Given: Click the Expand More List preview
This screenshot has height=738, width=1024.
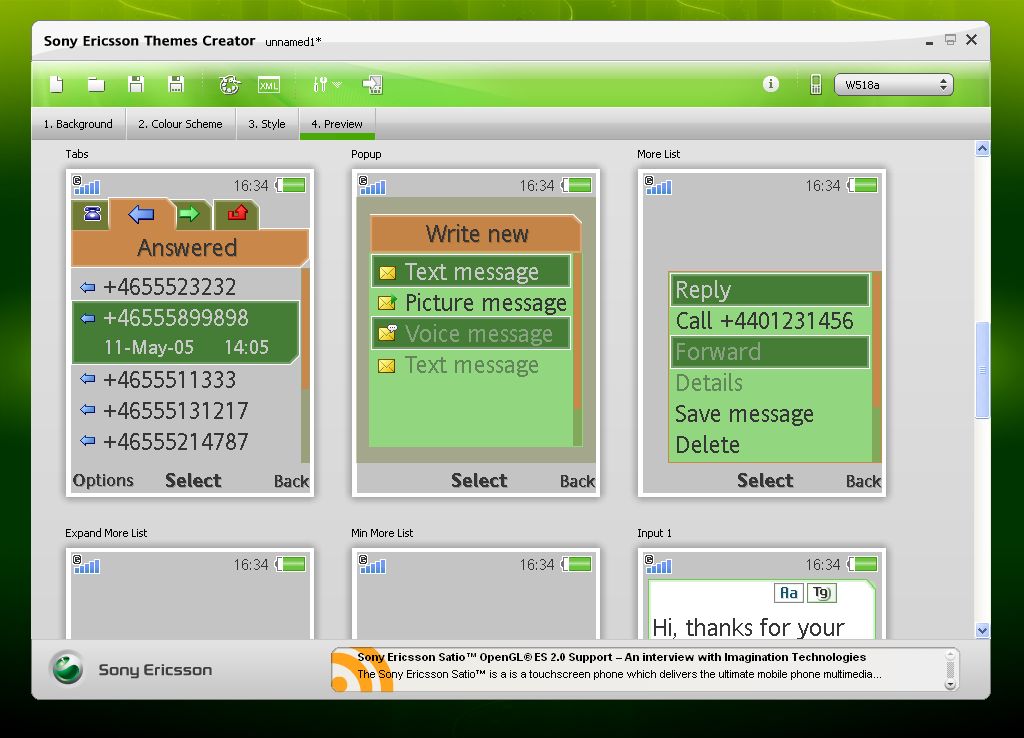Looking at the screenshot, I should coord(190,594).
